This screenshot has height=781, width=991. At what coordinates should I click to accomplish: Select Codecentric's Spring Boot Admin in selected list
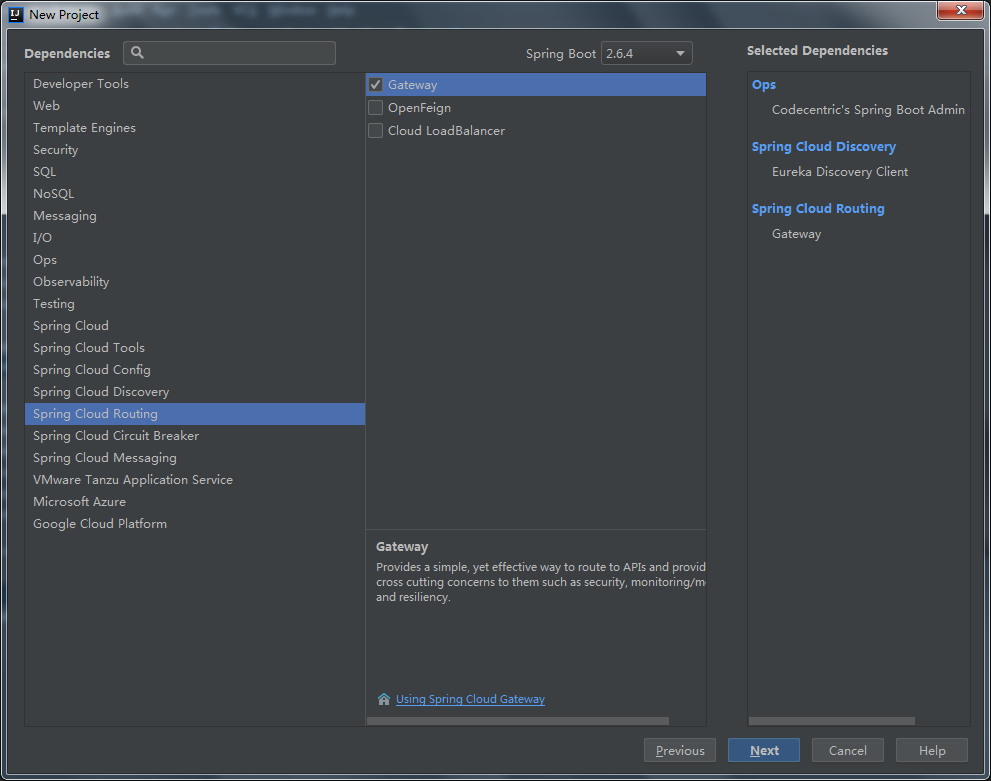click(868, 110)
